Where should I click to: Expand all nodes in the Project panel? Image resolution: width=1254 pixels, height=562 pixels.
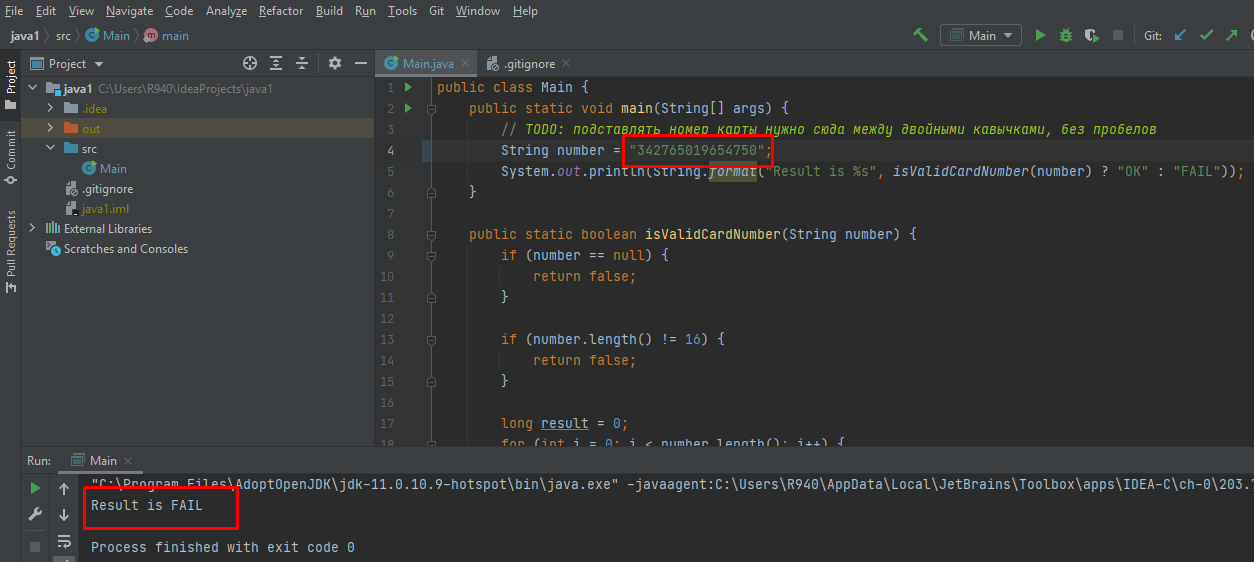[x=276, y=63]
